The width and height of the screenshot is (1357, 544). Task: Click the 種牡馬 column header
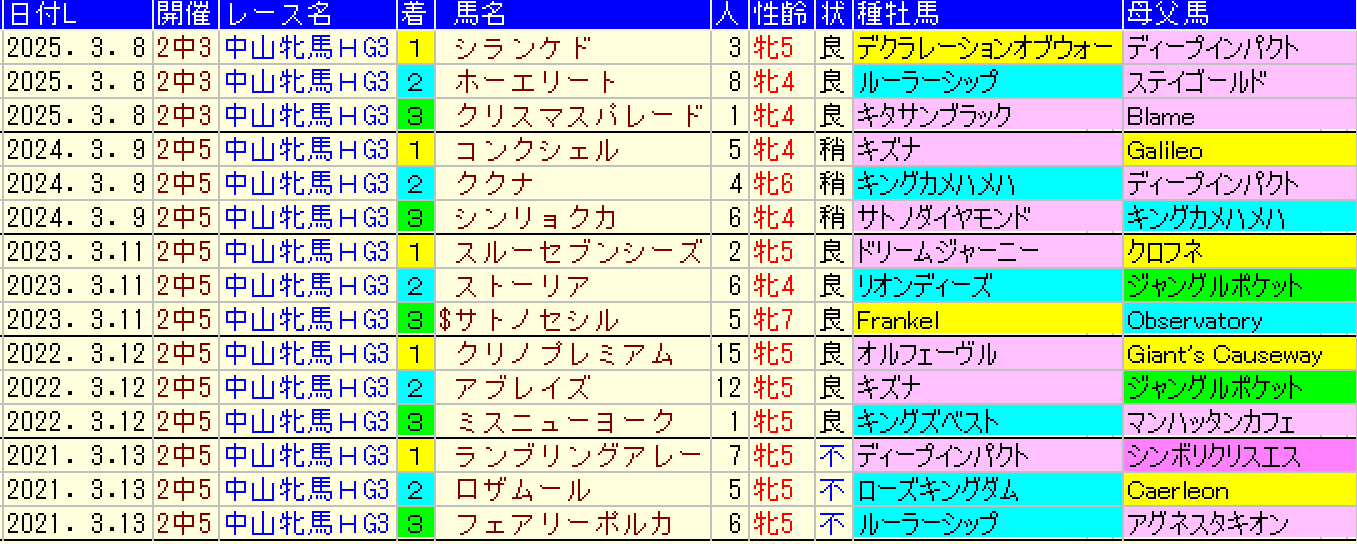point(897,14)
